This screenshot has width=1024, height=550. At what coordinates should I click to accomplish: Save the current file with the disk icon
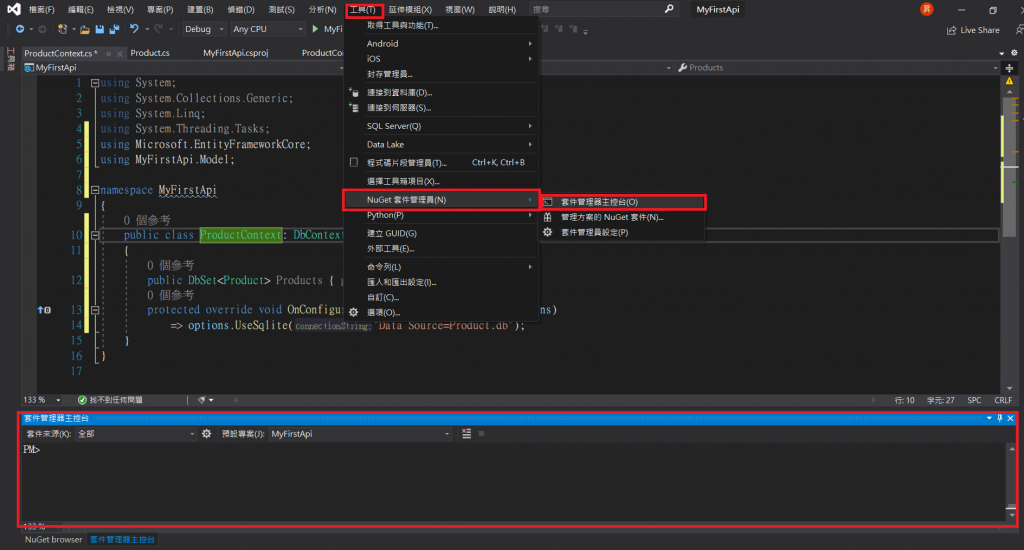coord(99,29)
